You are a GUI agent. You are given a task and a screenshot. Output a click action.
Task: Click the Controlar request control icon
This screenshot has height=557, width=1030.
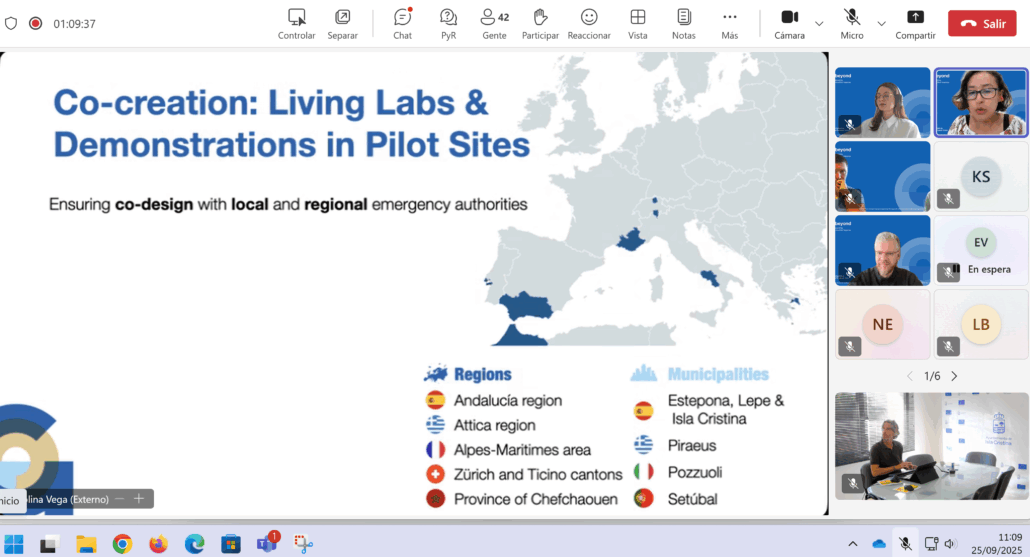coord(296,23)
